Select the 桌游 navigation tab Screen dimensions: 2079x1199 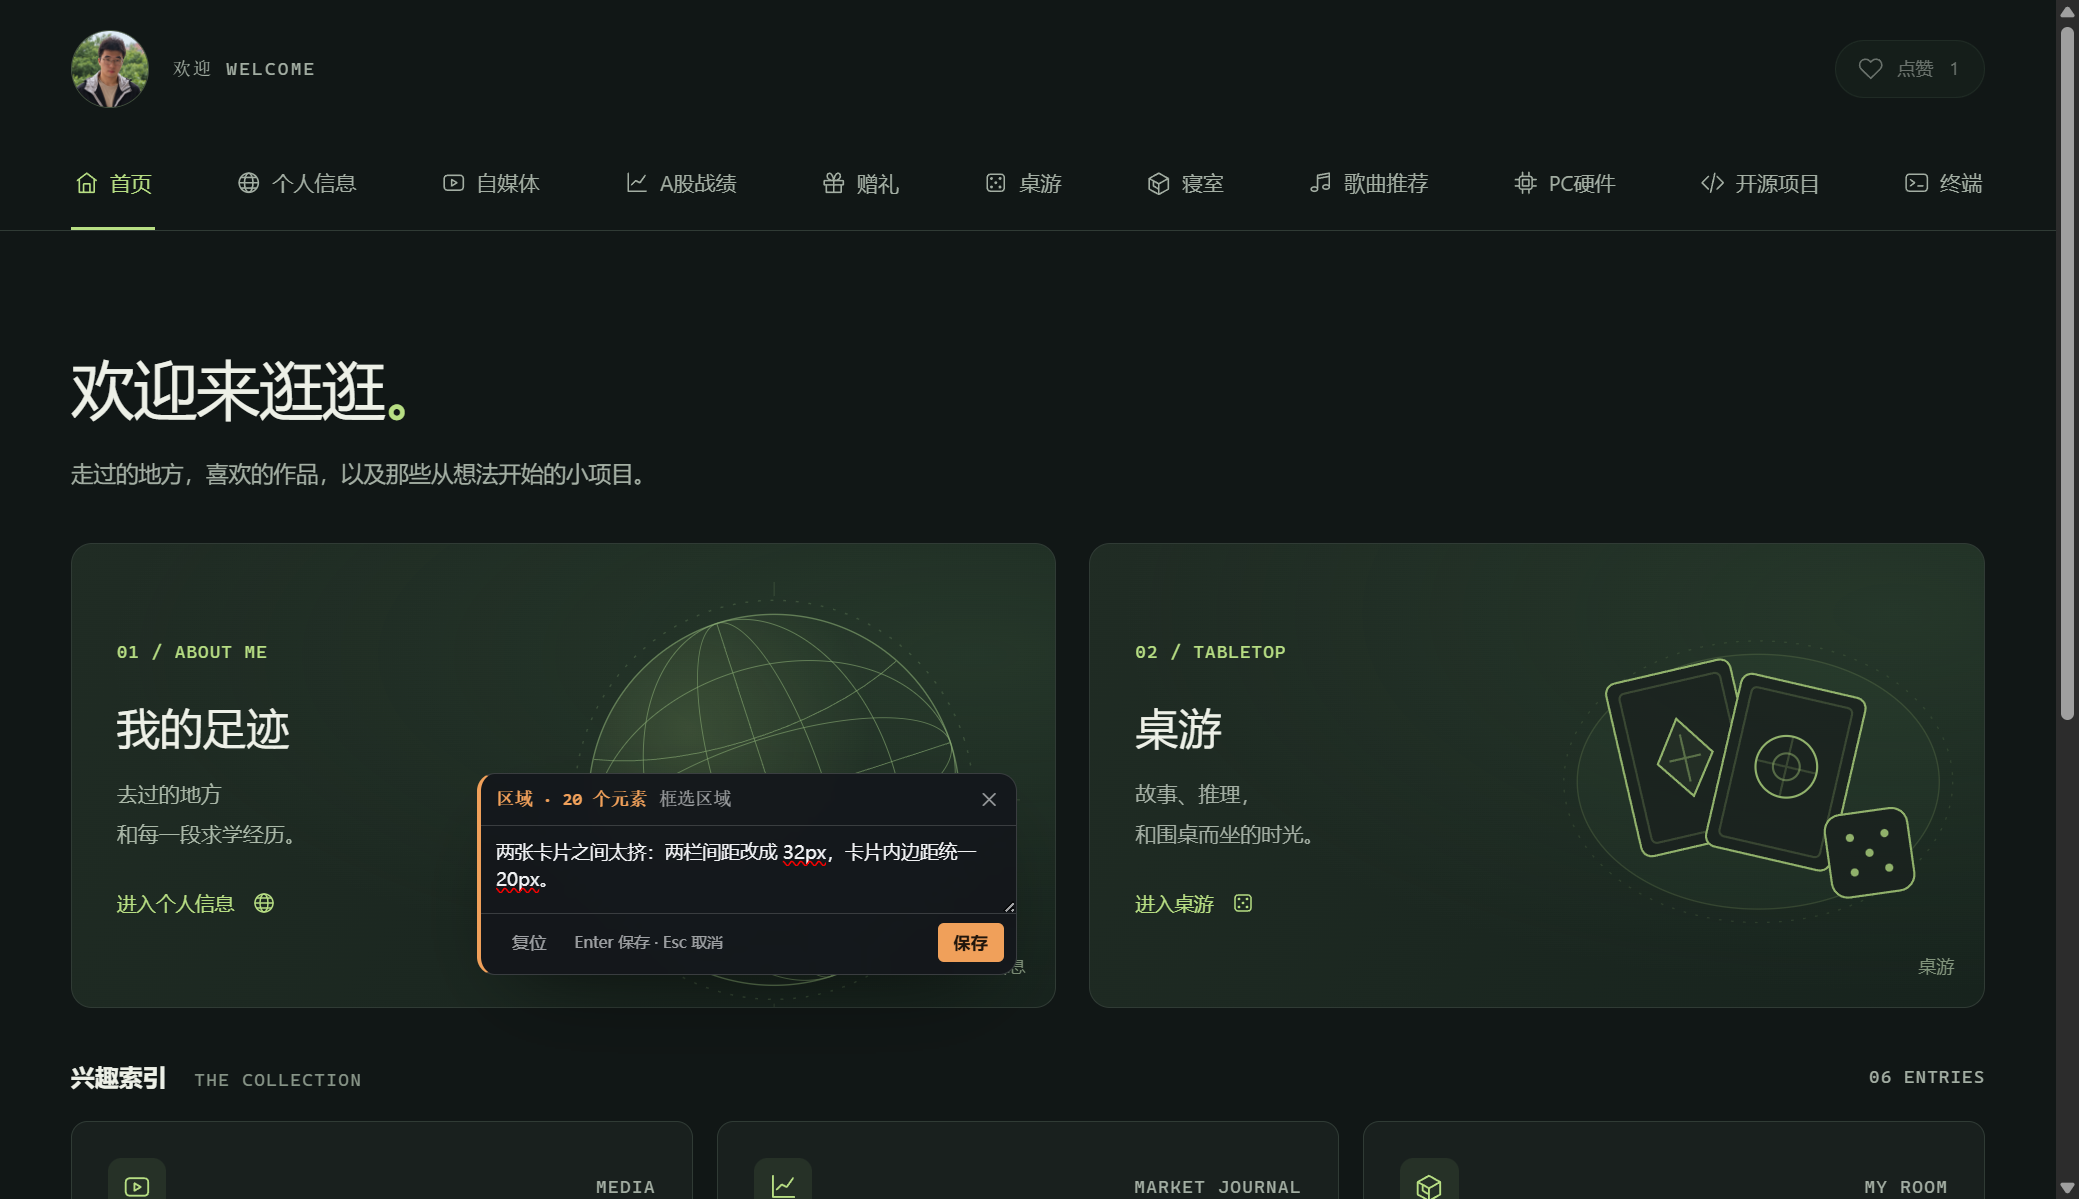click(x=1023, y=184)
